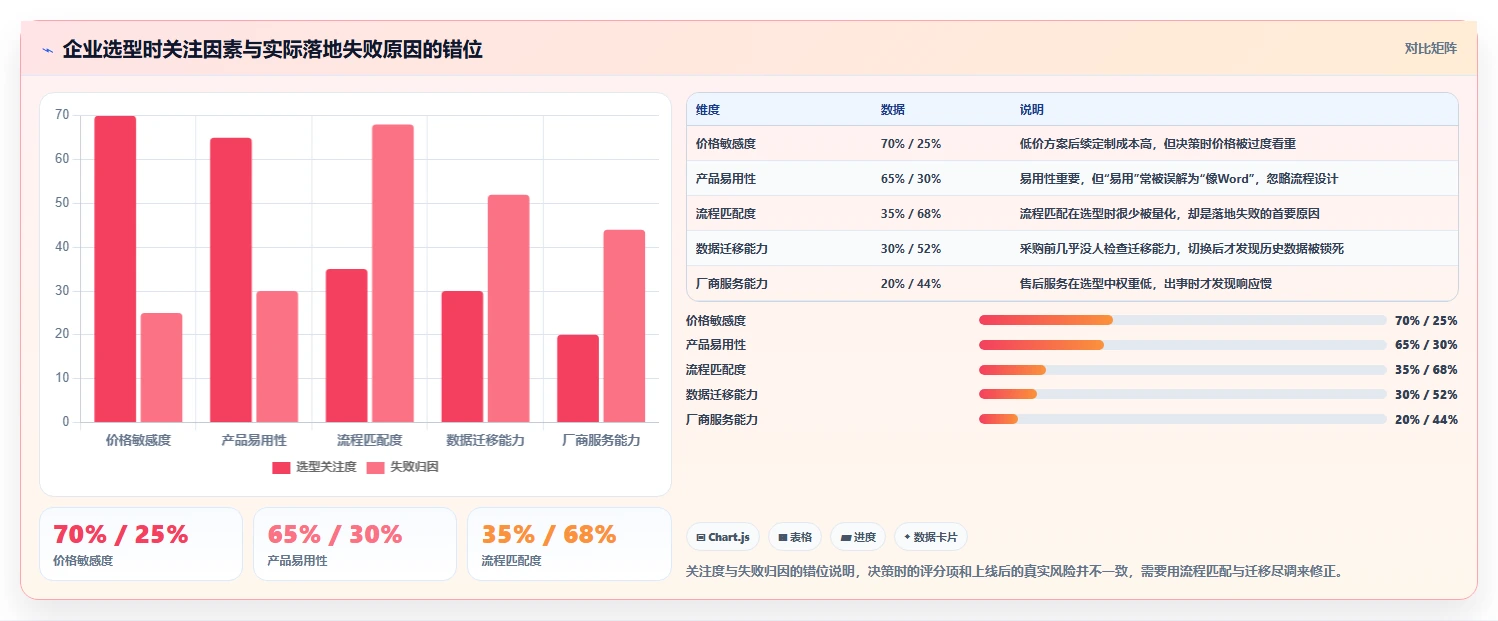Viewport: 1498px width, 621px height.
Task: Click 价格敏感度 on the chart x-axis
Action: click(x=138, y=440)
